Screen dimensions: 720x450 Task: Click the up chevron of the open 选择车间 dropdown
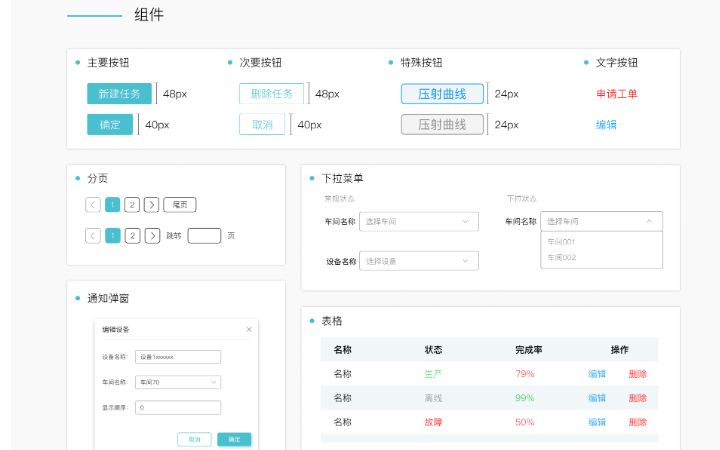pos(649,221)
